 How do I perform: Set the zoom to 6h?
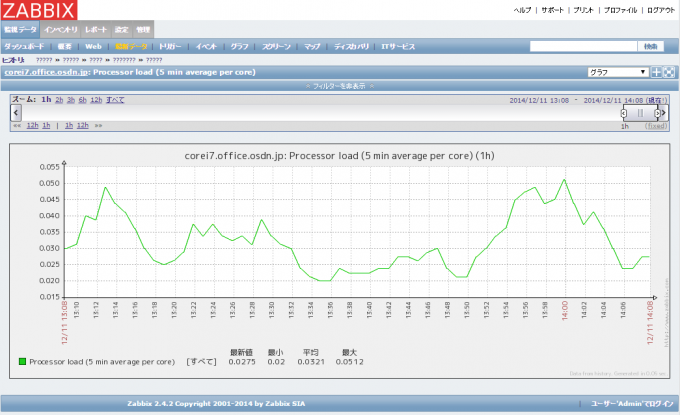pos(82,101)
